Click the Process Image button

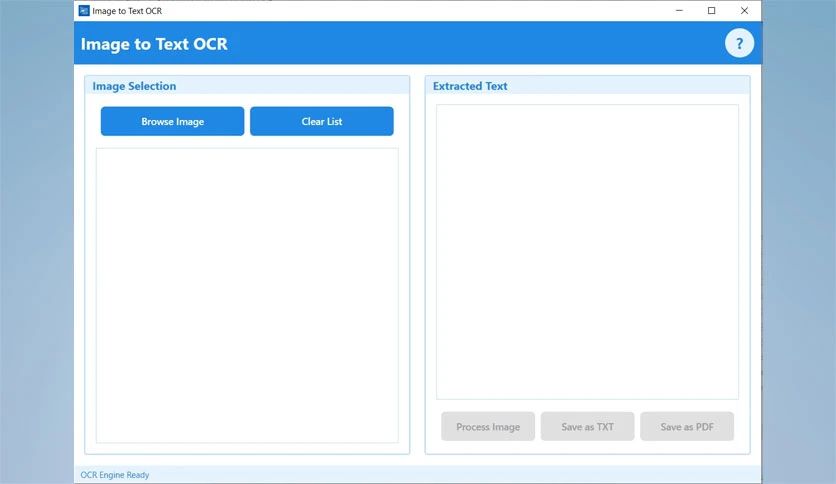click(488, 426)
